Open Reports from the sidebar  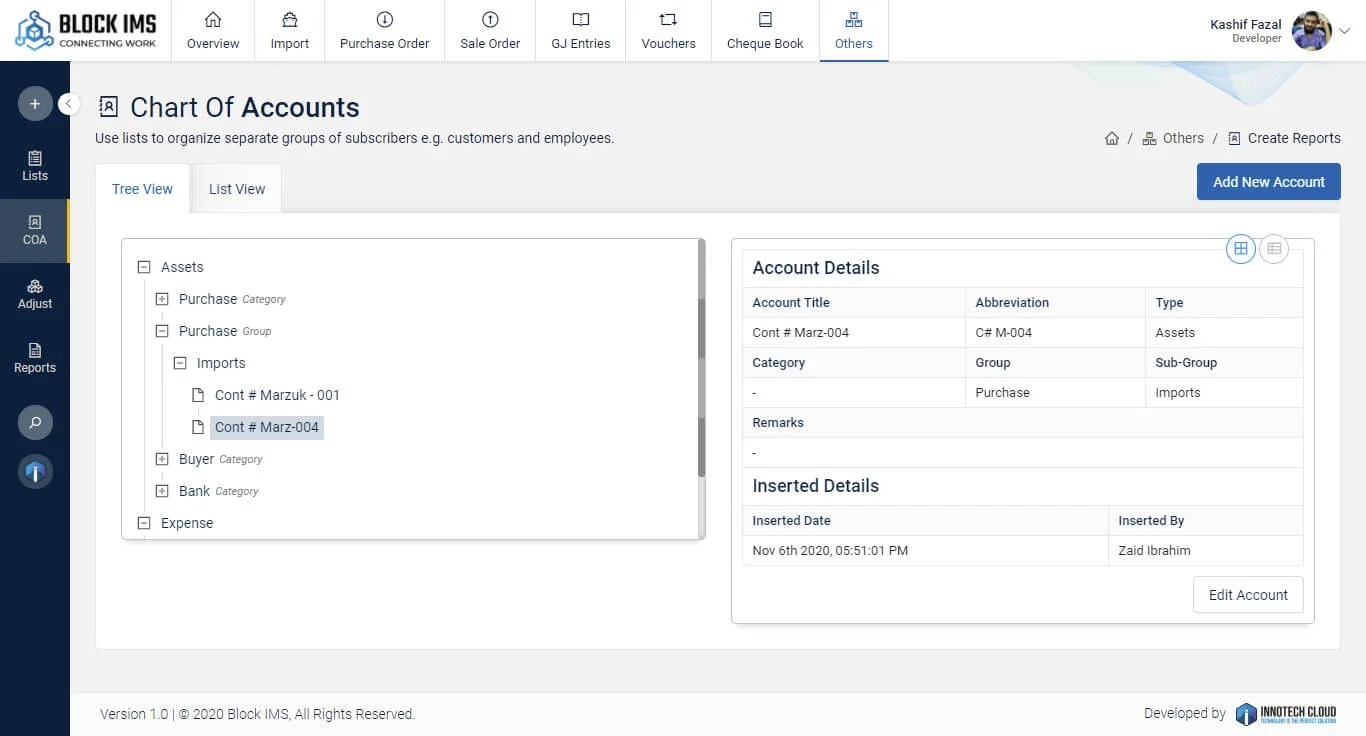coord(35,358)
